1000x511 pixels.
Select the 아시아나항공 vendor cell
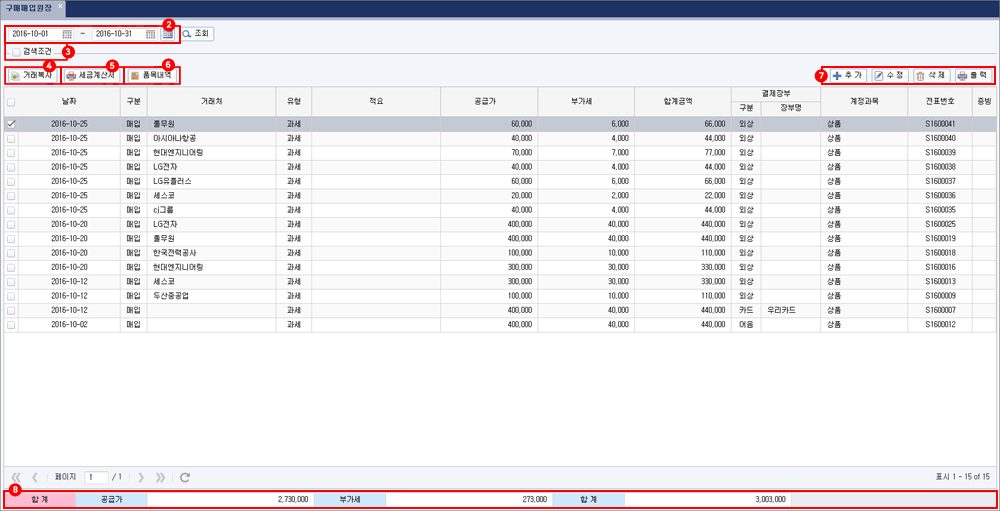click(x=212, y=138)
